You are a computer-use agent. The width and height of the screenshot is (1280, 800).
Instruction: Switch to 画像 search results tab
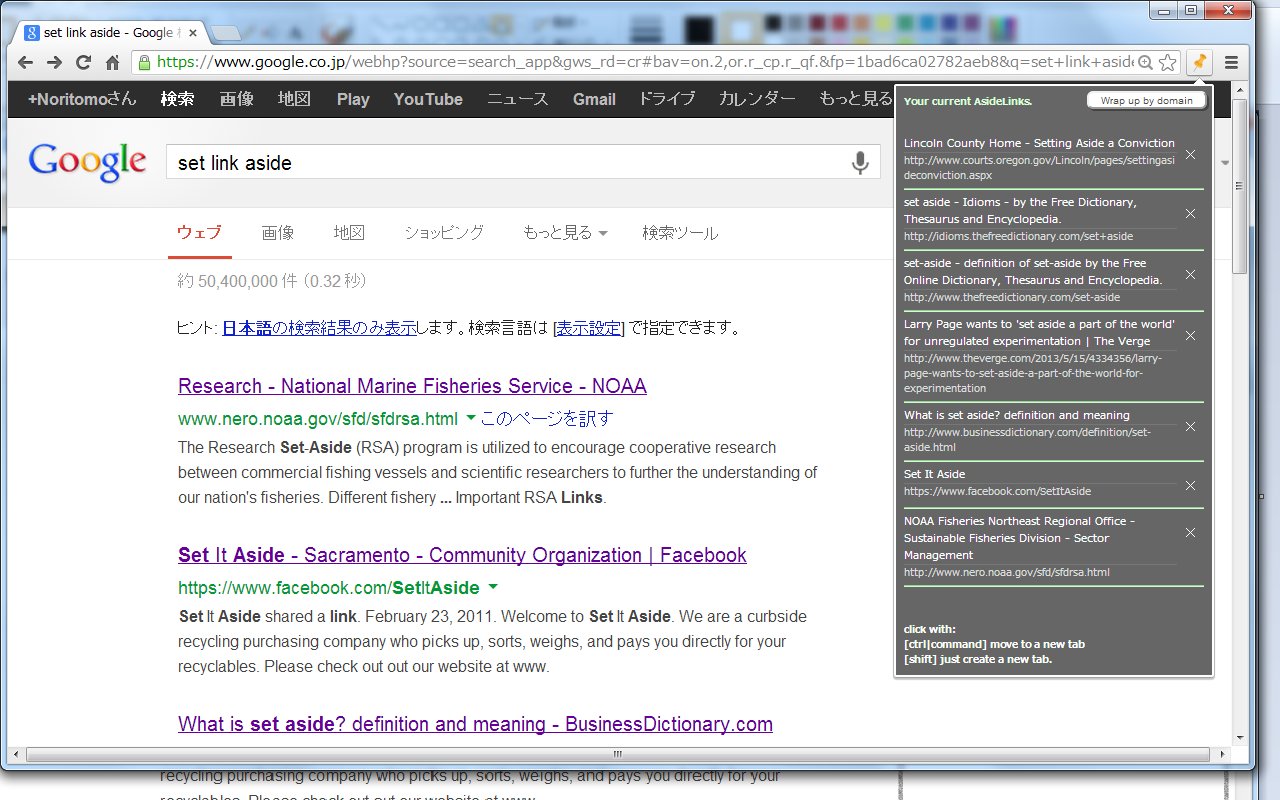point(278,233)
